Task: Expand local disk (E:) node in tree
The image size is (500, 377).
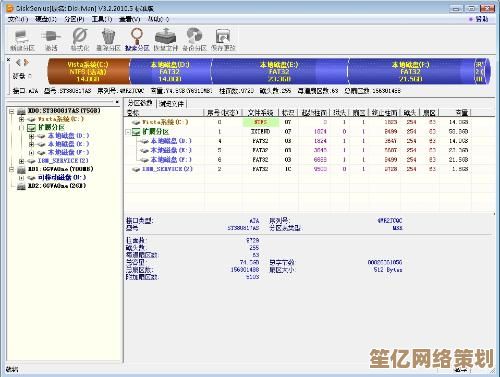Action: pos(31,144)
